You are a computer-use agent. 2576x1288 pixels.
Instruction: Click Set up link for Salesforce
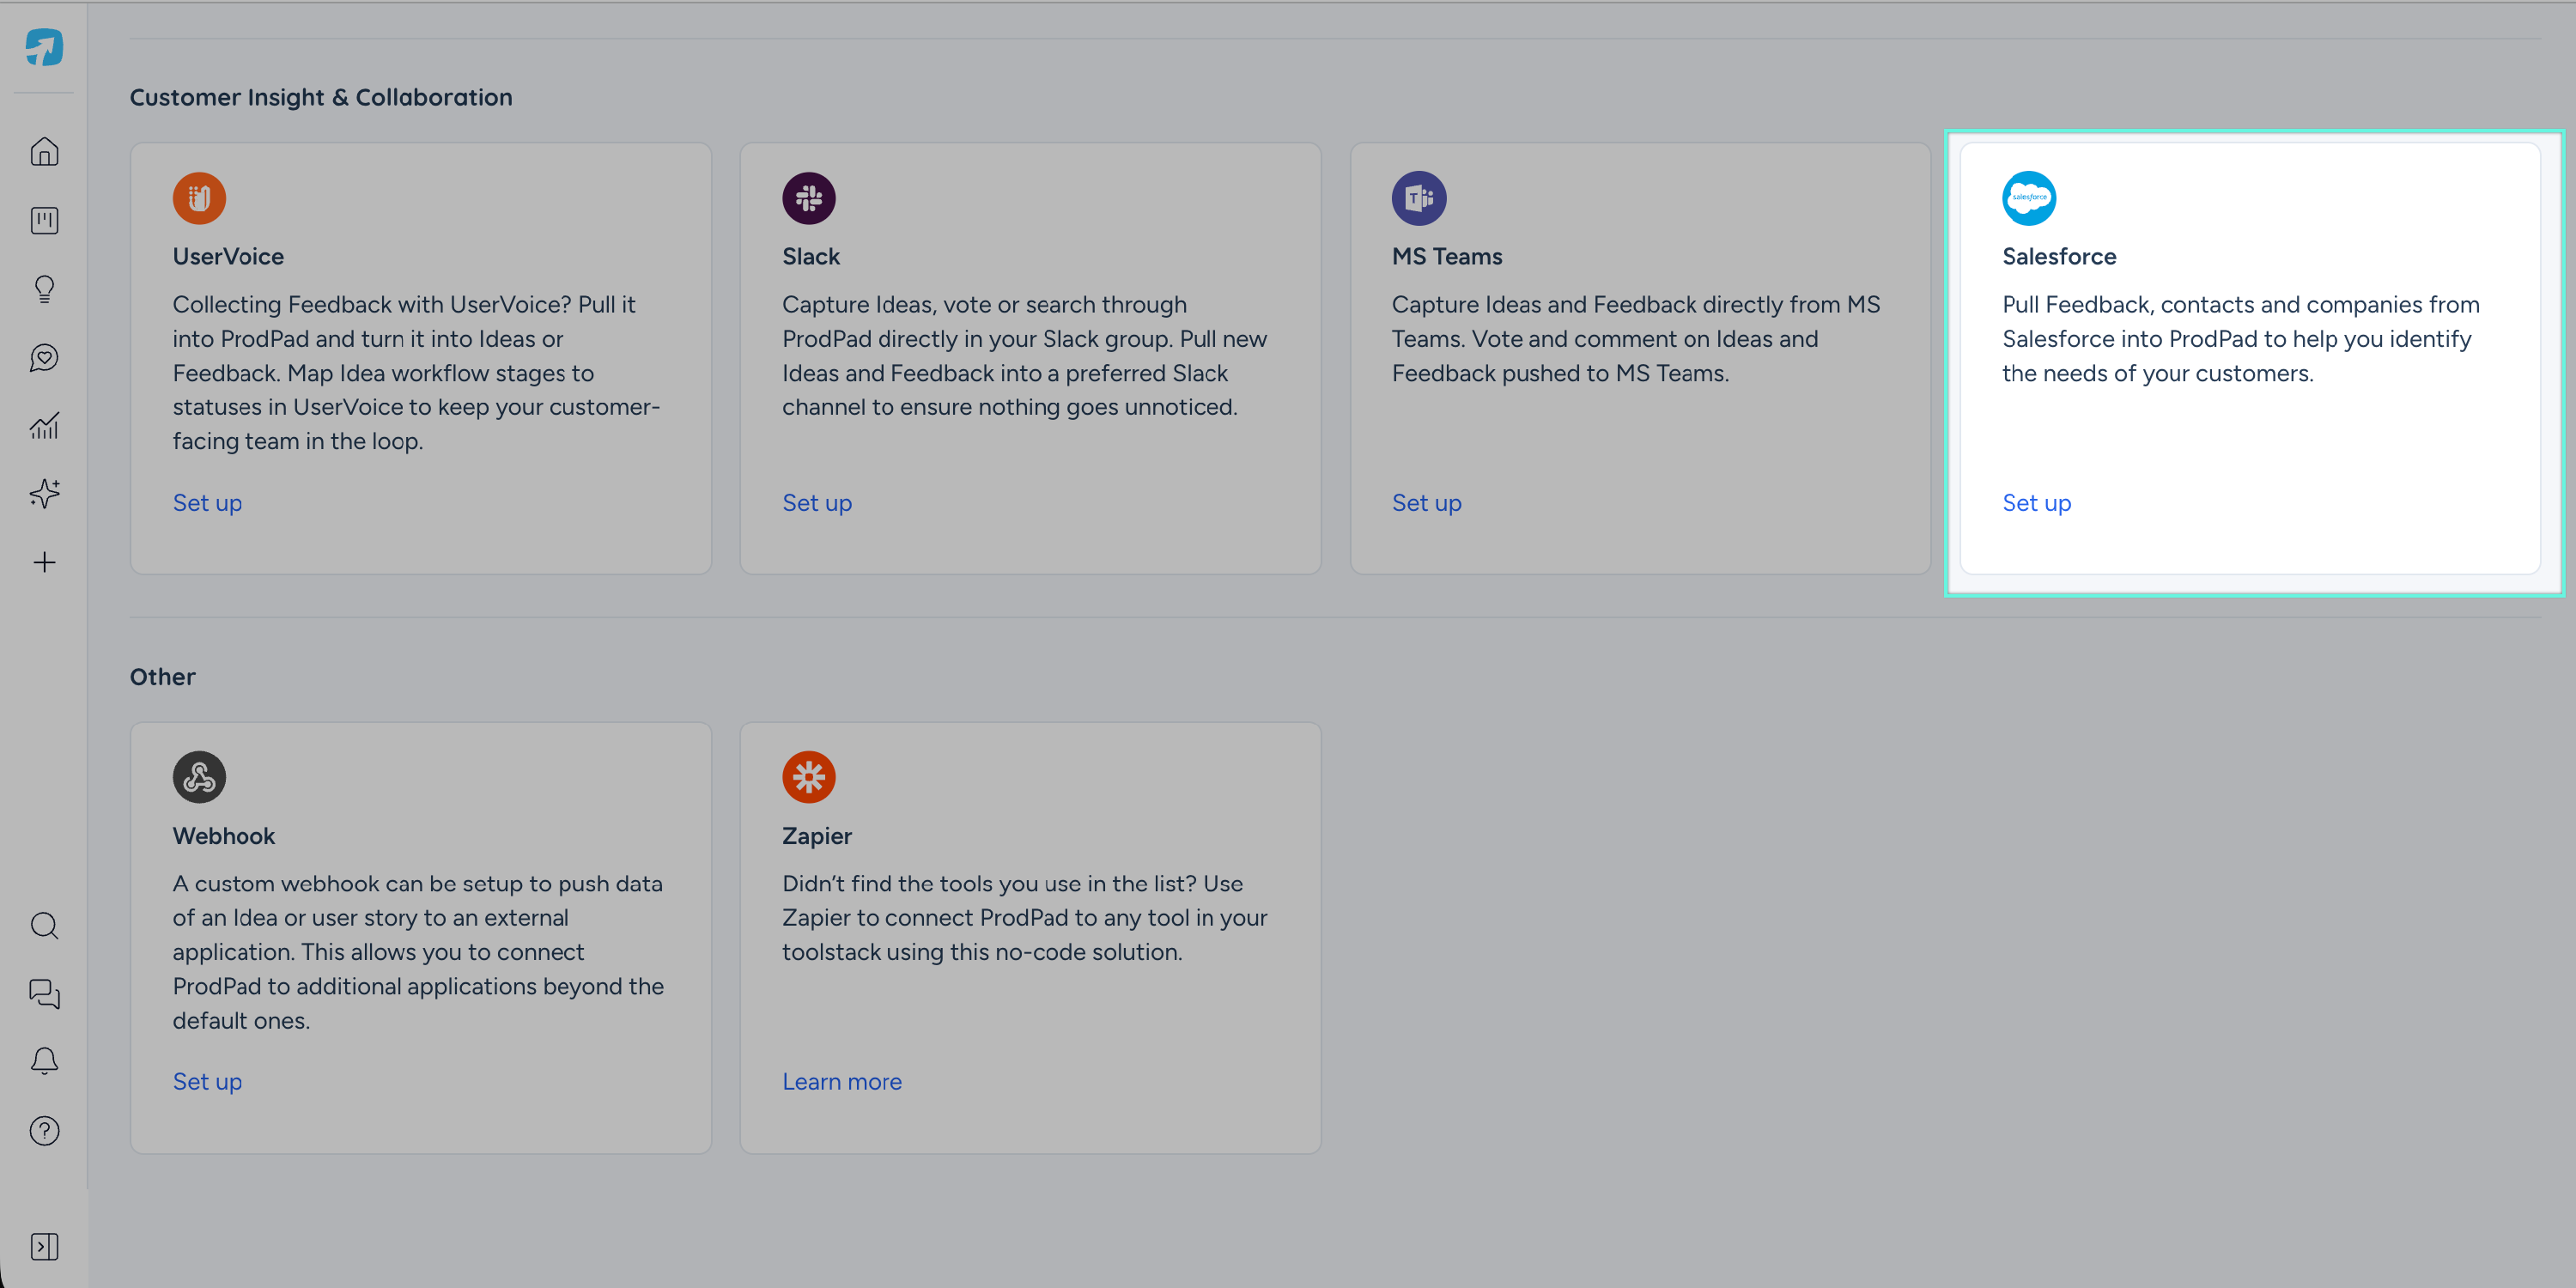pyautogui.click(x=2036, y=503)
